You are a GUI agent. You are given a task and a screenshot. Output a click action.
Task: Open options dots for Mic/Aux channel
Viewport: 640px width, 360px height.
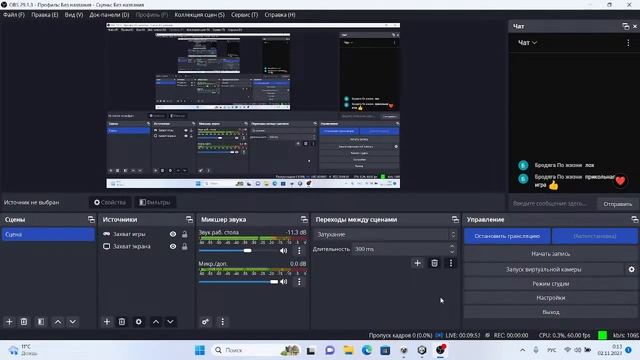point(299,282)
